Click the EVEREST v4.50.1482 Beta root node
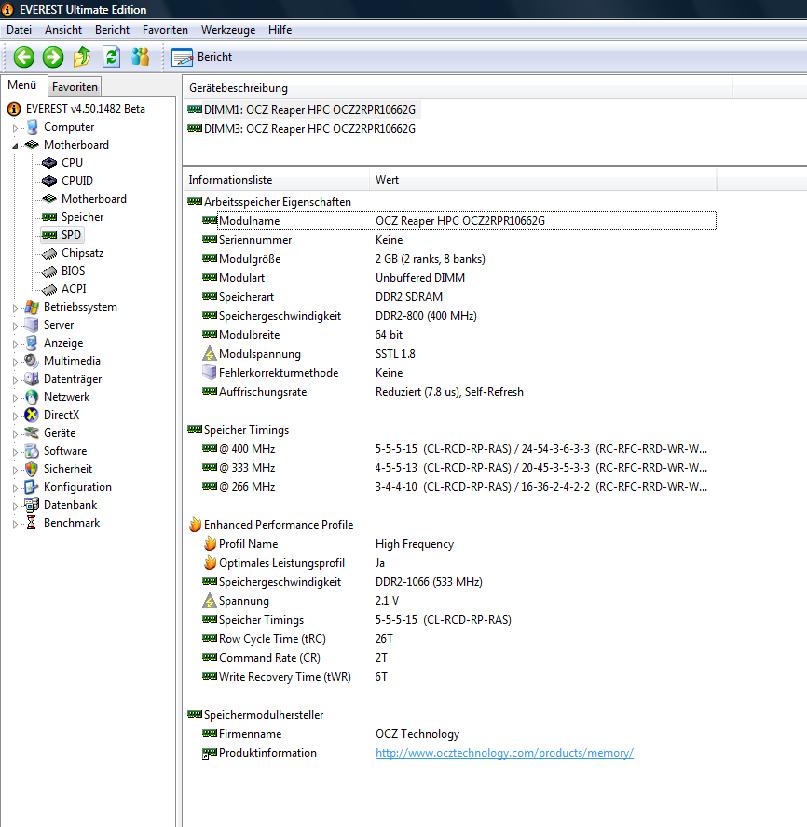This screenshot has height=827, width=807. click(75, 109)
